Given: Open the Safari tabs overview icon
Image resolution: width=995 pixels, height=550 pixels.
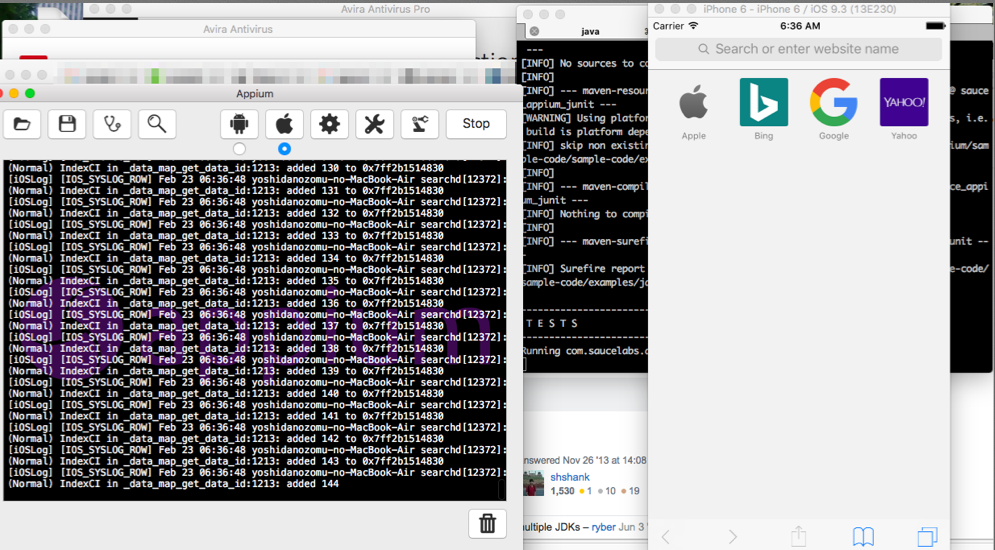Looking at the screenshot, I should tap(927, 537).
